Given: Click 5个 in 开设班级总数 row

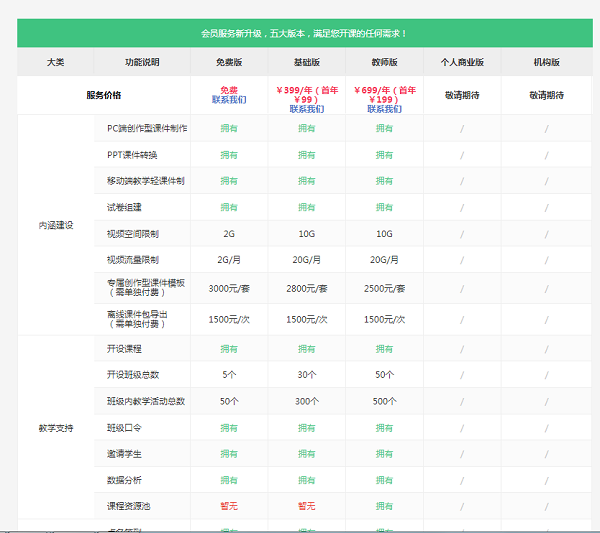Looking at the screenshot, I should tap(229, 375).
